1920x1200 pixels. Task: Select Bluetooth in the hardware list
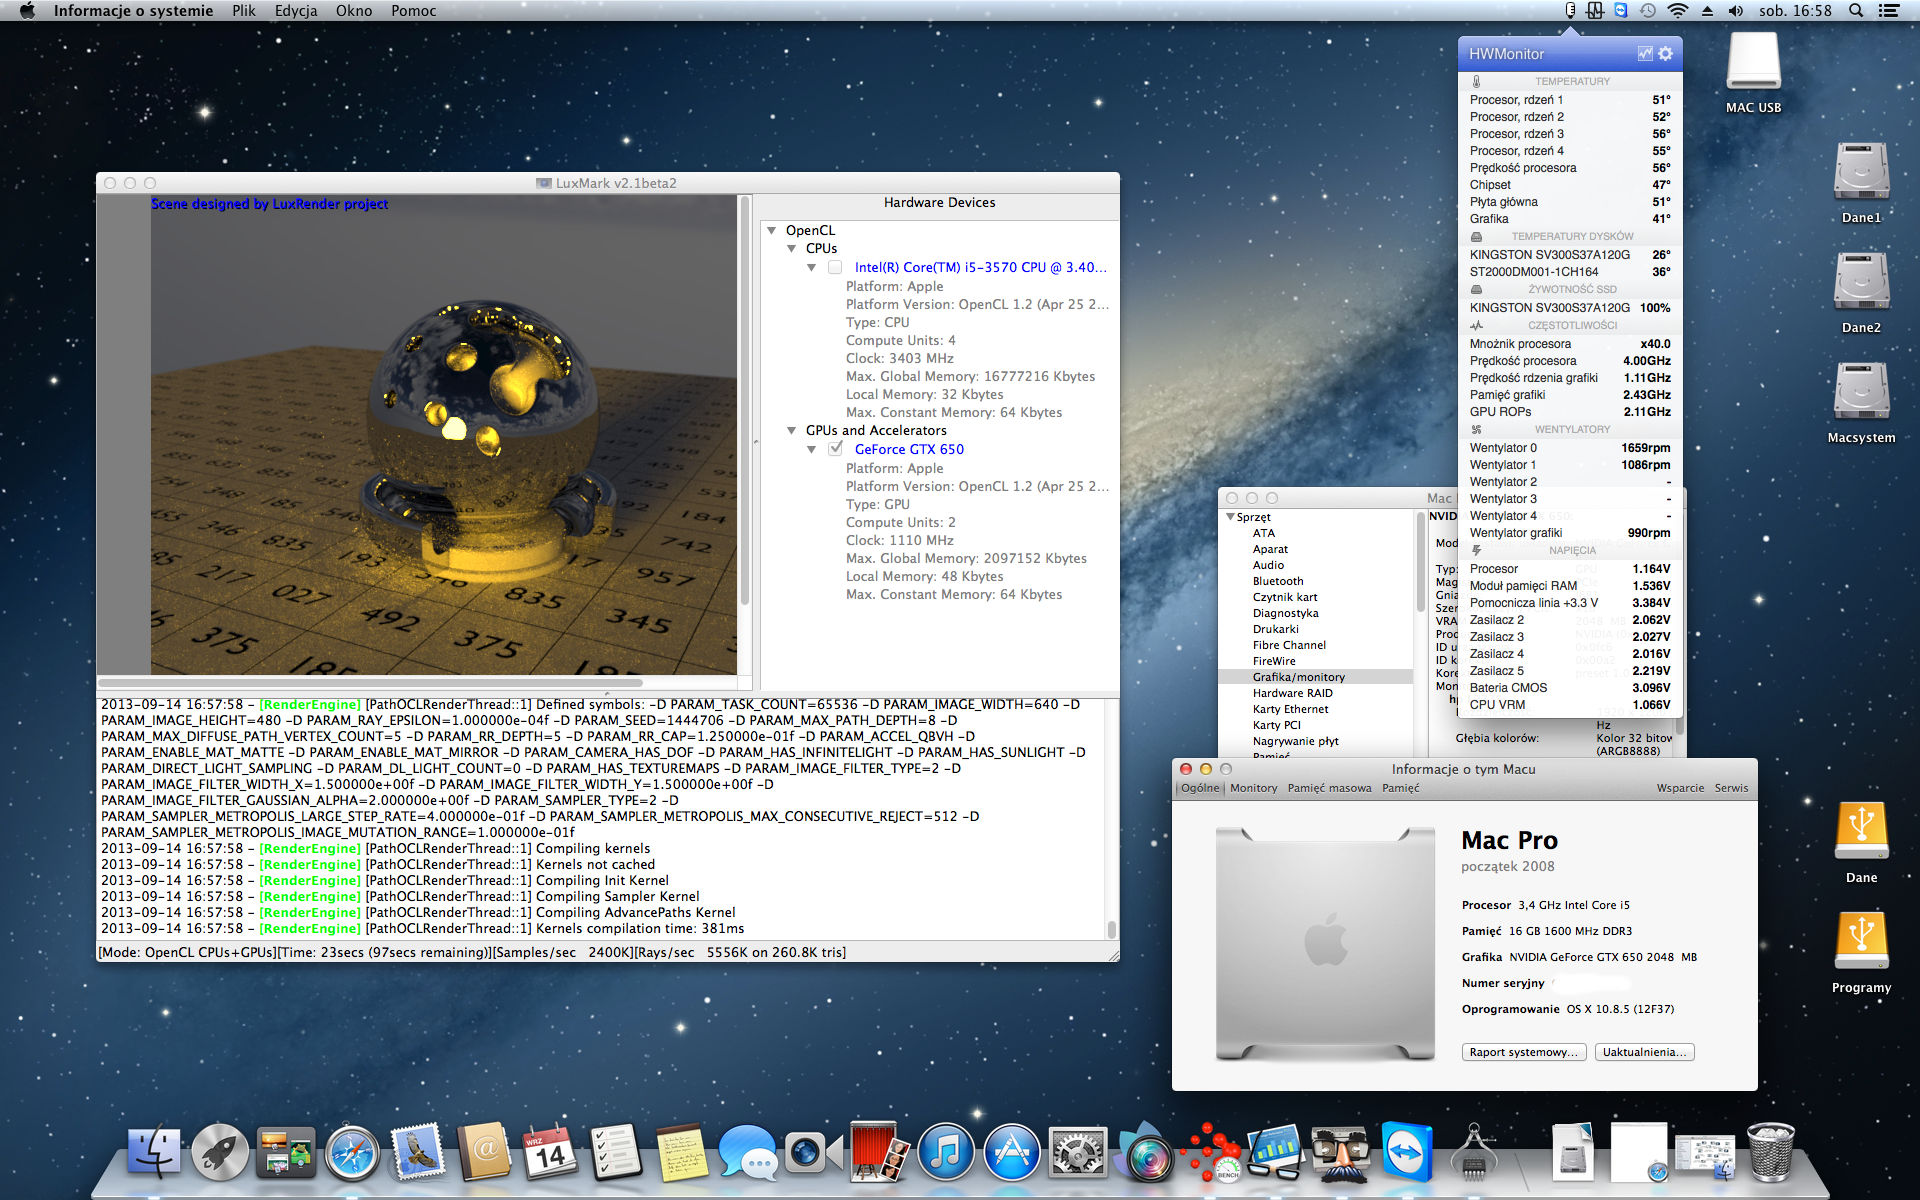[1277, 581]
